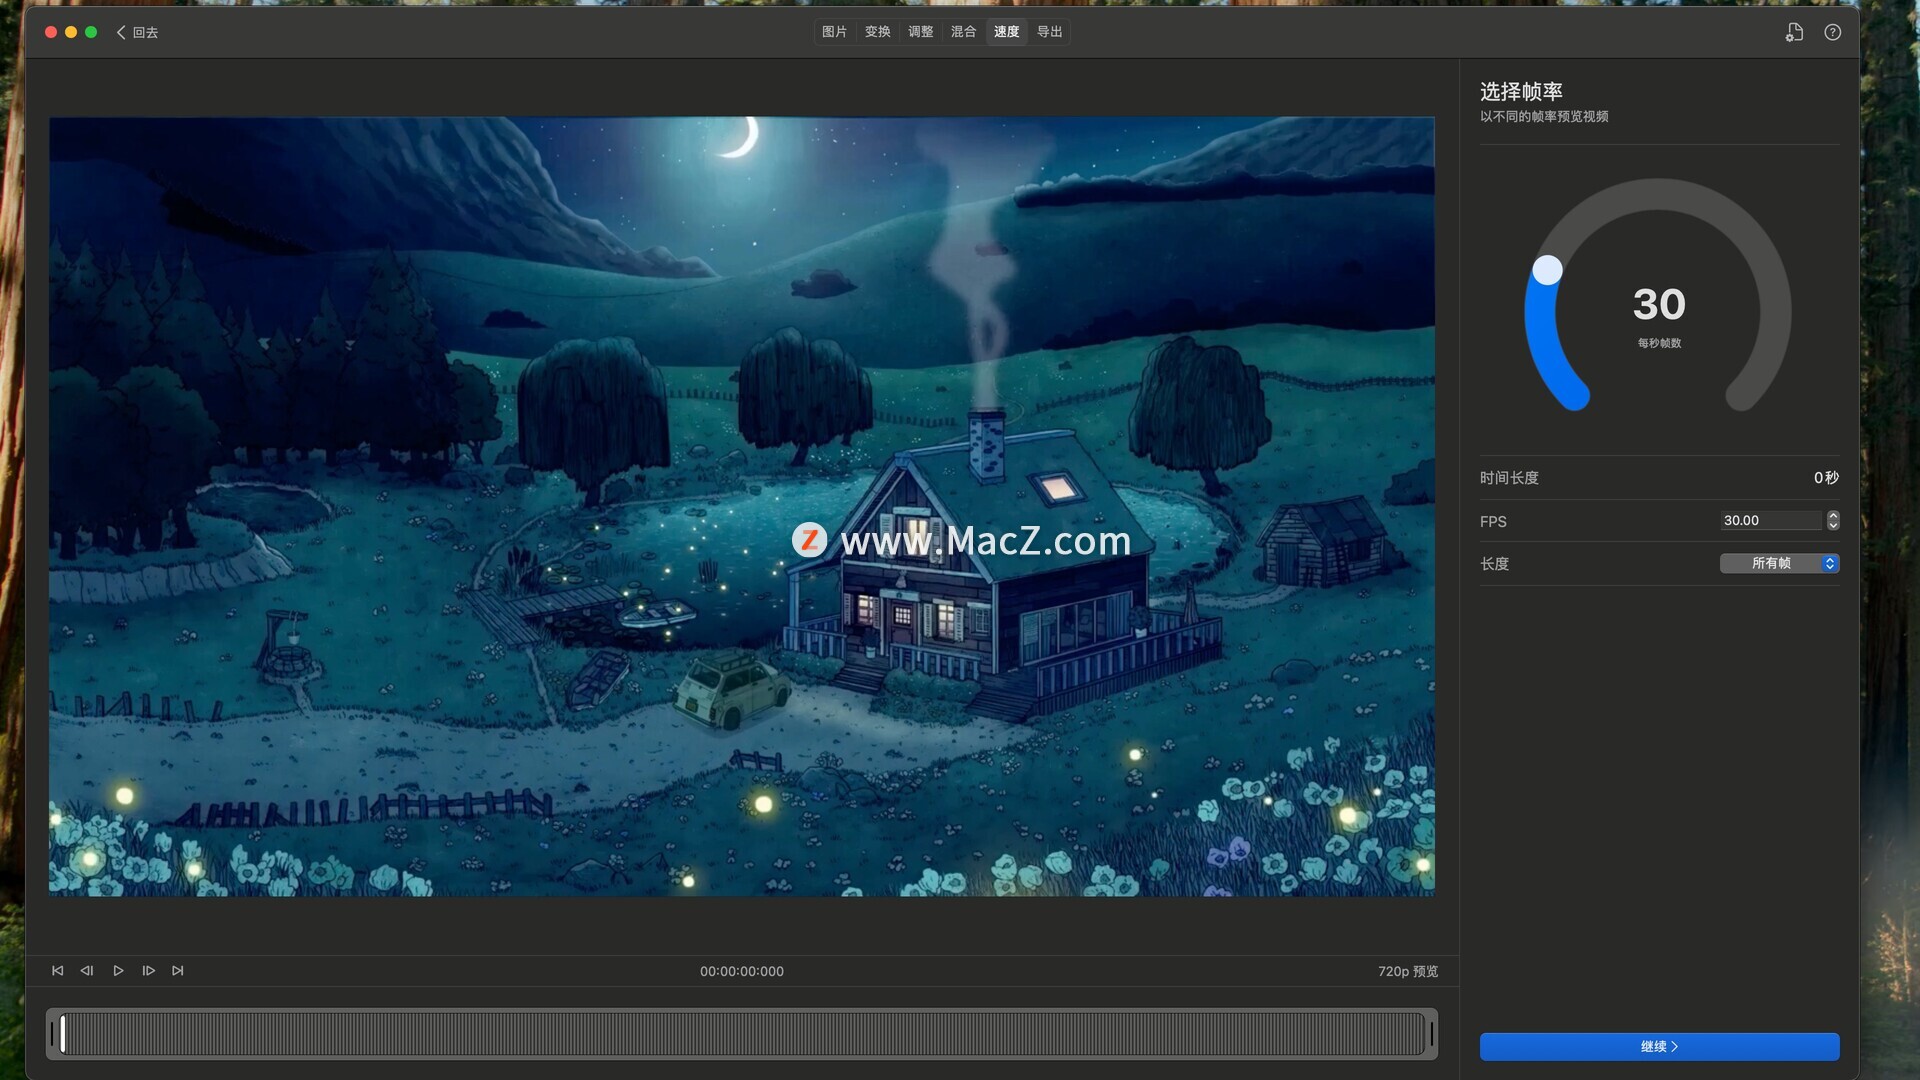Open help with the question mark icon
This screenshot has width=1920, height=1080.
(x=1832, y=32)
